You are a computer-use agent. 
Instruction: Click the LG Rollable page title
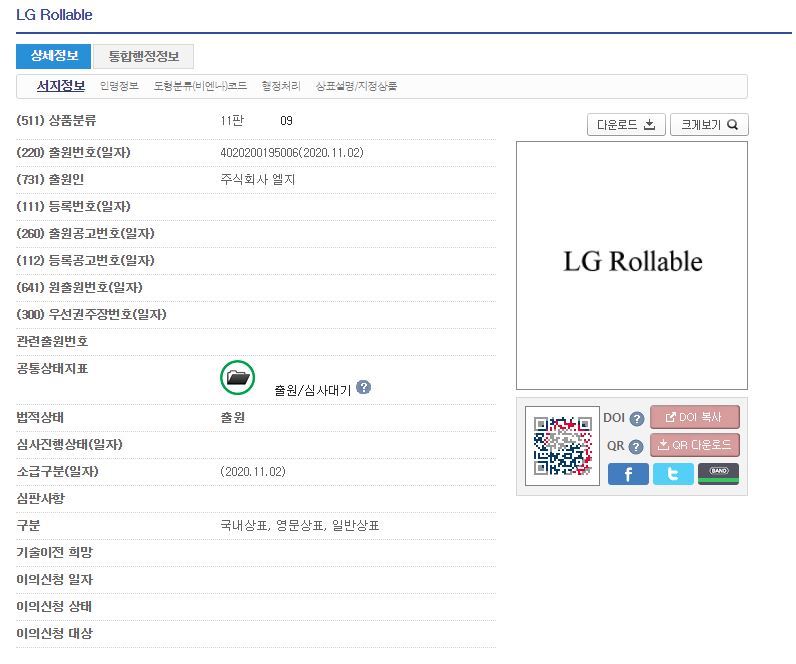click(x=54, y=15)
